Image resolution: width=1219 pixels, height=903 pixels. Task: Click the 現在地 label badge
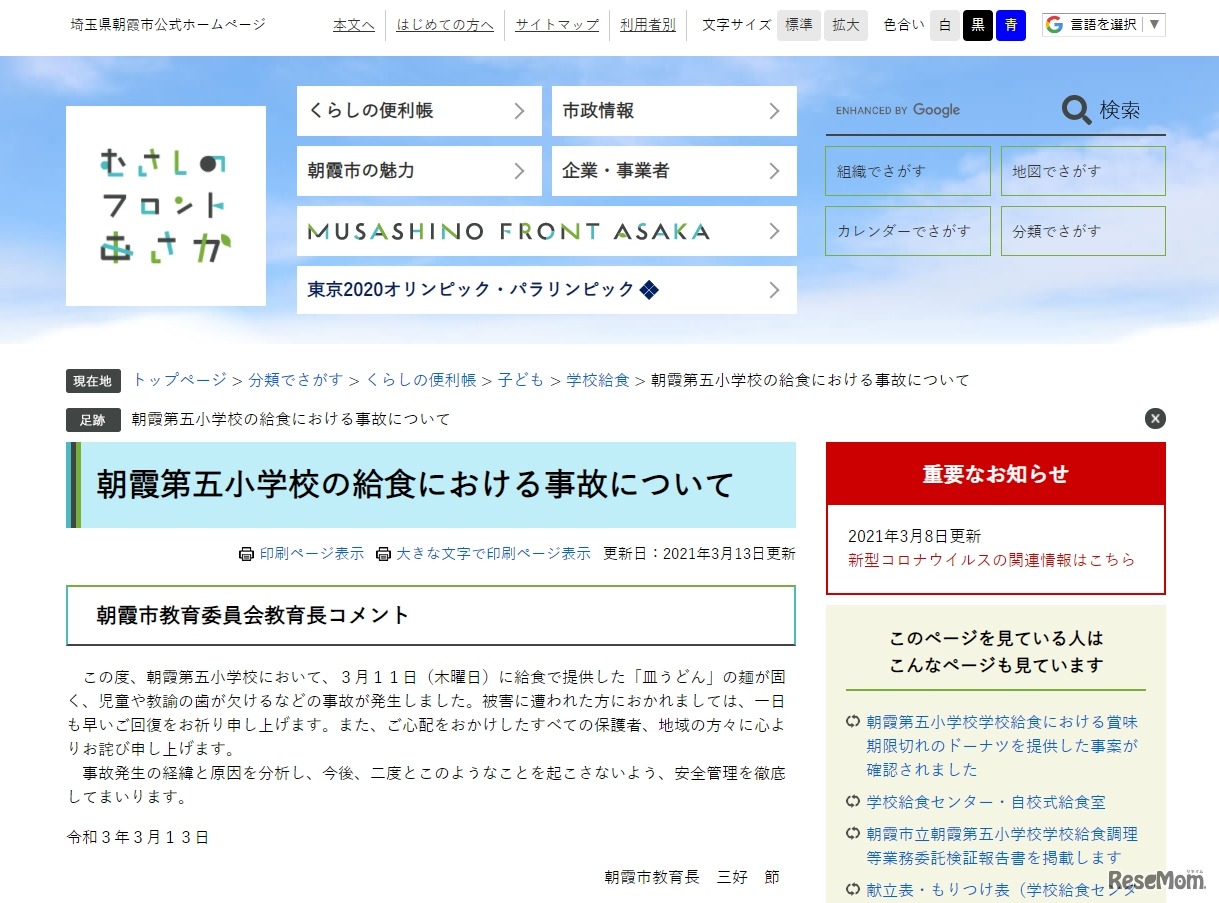(93, 381)
